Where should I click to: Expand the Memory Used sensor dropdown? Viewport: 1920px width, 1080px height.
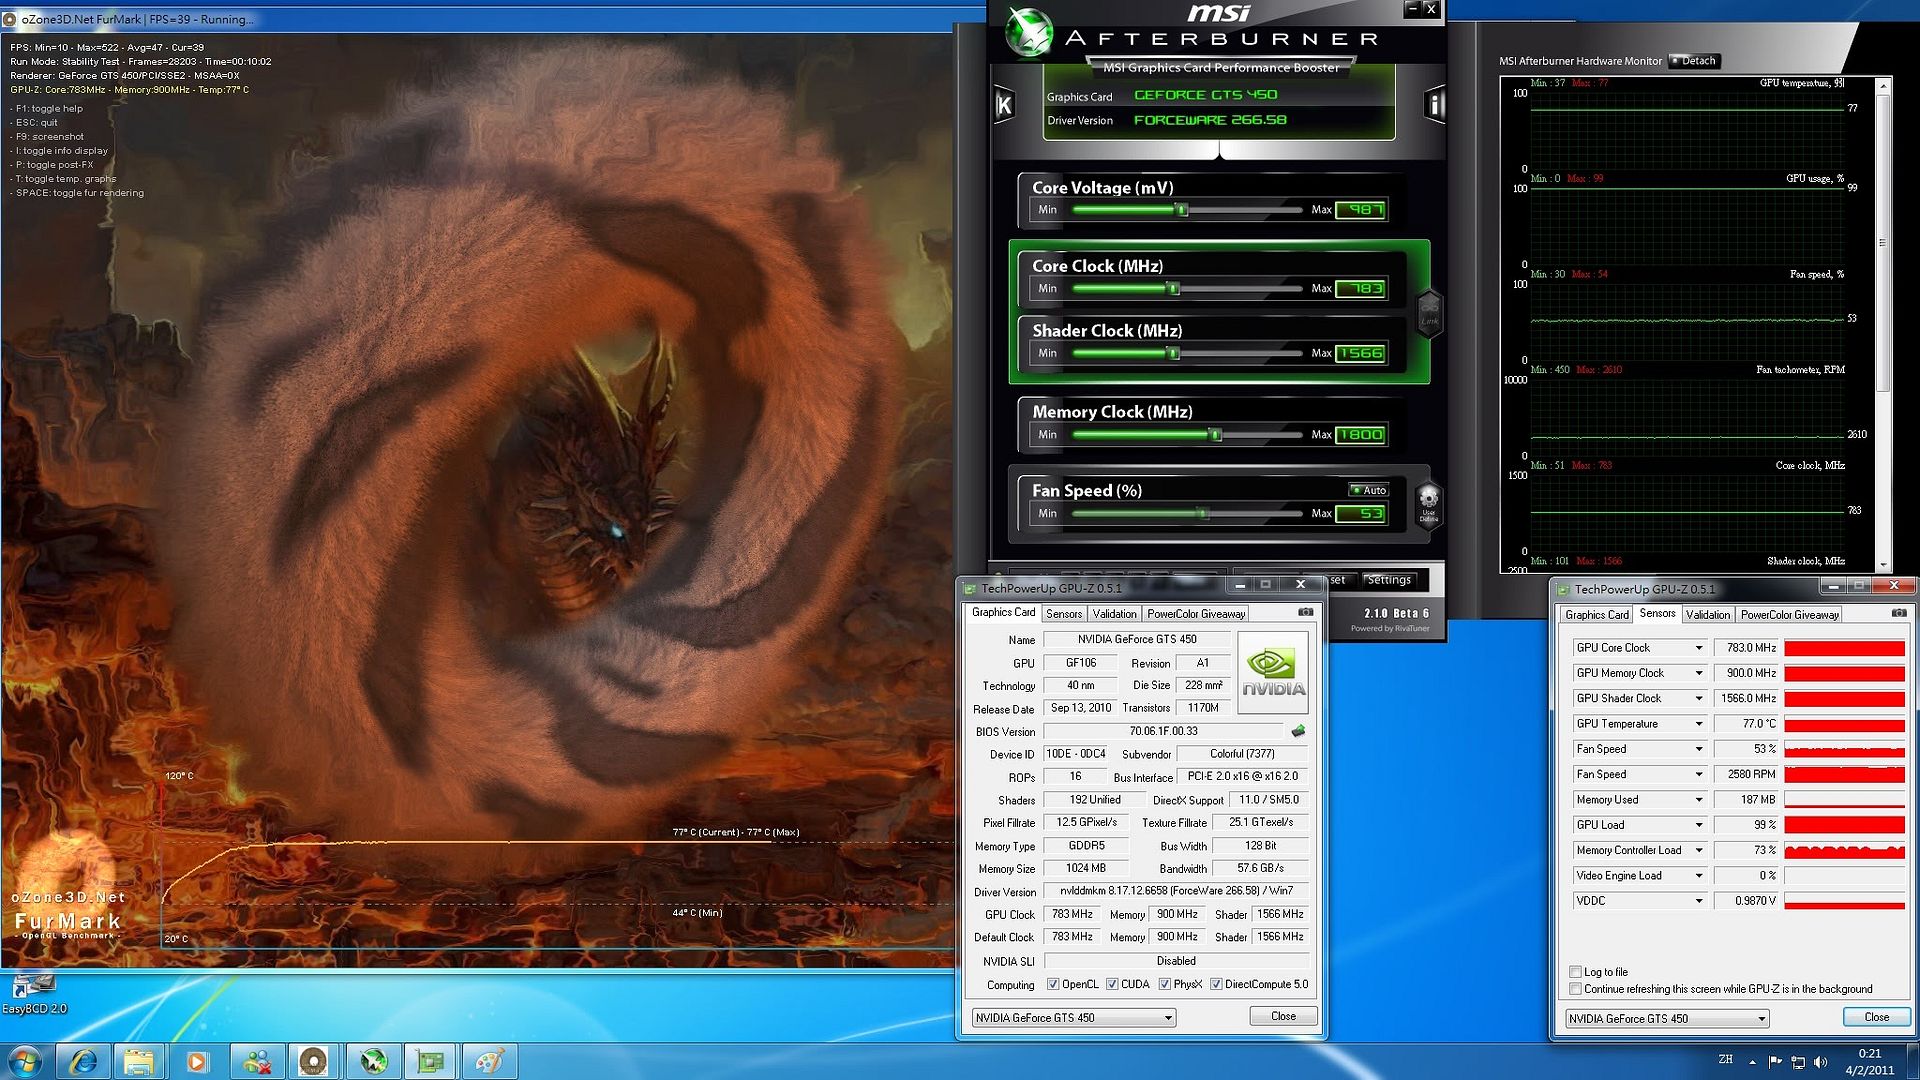tap(1698, 800)
